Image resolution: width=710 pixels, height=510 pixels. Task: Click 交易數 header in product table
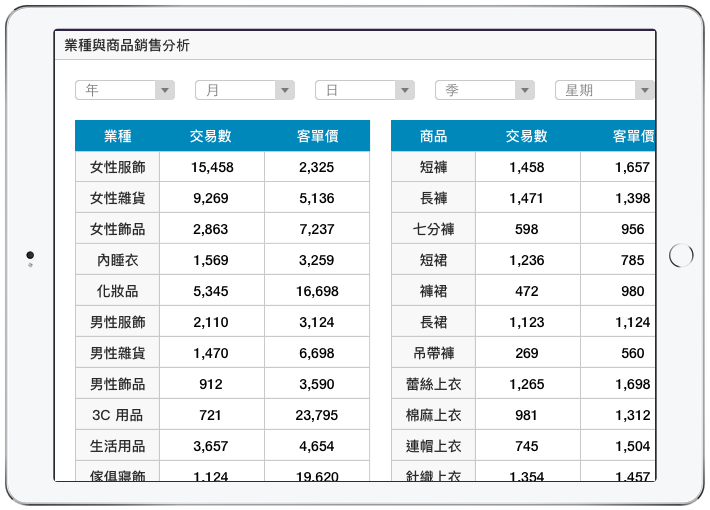click(x=527, y=136)
